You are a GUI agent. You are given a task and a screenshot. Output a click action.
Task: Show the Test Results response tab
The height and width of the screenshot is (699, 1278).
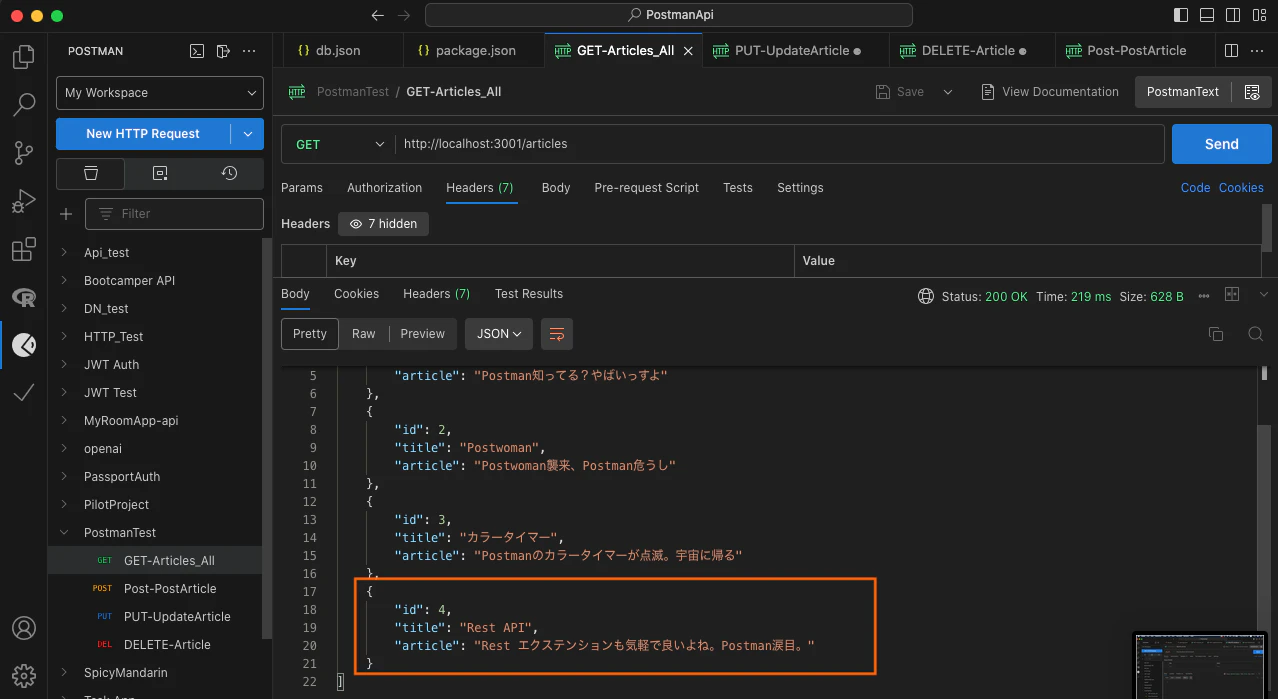[x=529, y=294]
